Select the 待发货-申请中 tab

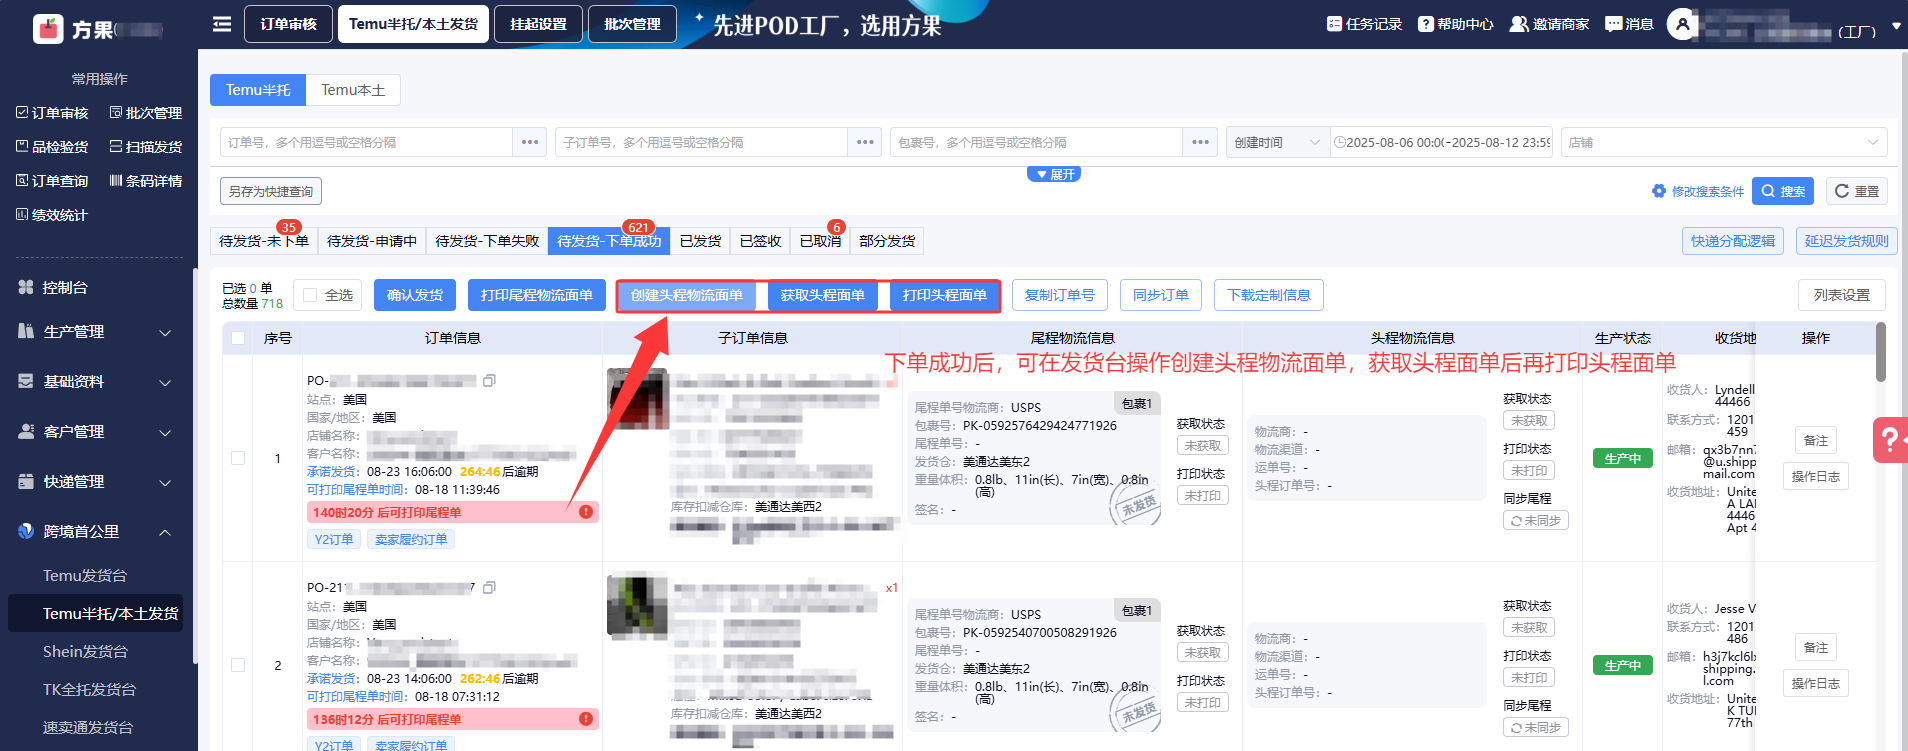click(x=372, y=241)
